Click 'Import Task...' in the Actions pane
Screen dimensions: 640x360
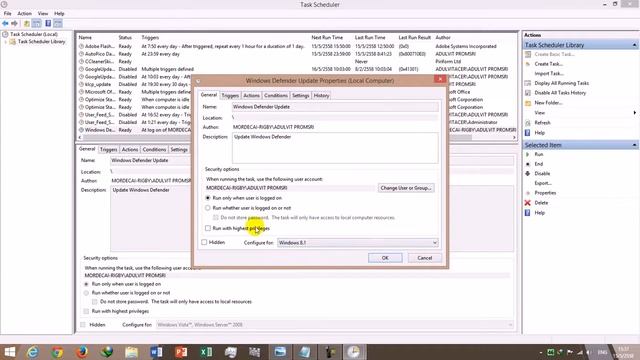(549, 73)
